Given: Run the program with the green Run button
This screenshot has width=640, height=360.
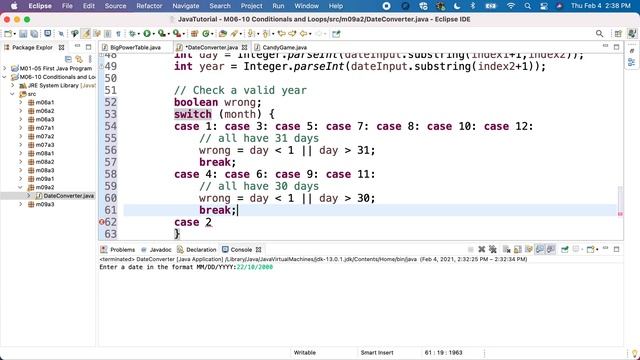Looking at the screenshot, I should tap(147, 33).
